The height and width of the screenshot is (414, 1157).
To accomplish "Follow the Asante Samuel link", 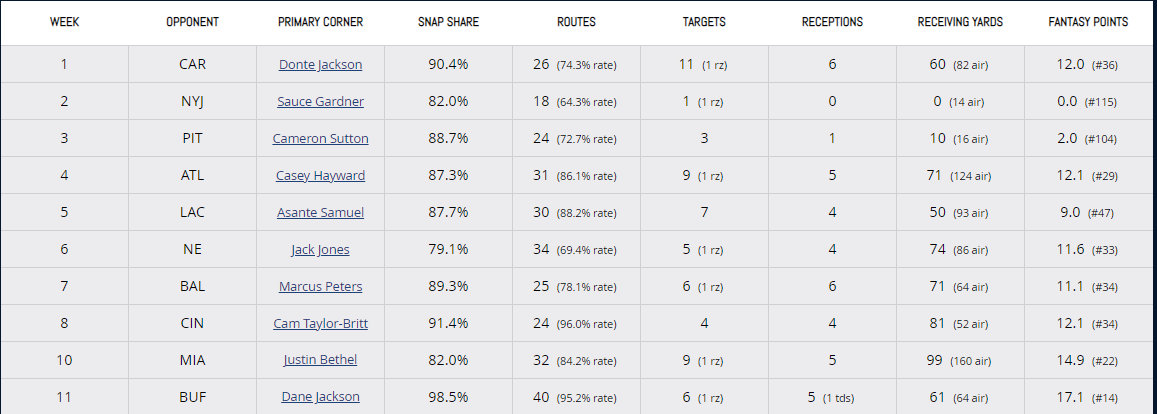I will (x=320, y=213).
